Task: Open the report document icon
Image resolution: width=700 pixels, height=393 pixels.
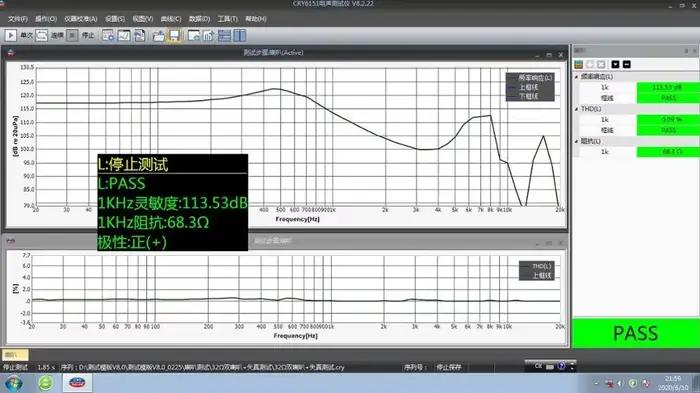Action: 139,35
